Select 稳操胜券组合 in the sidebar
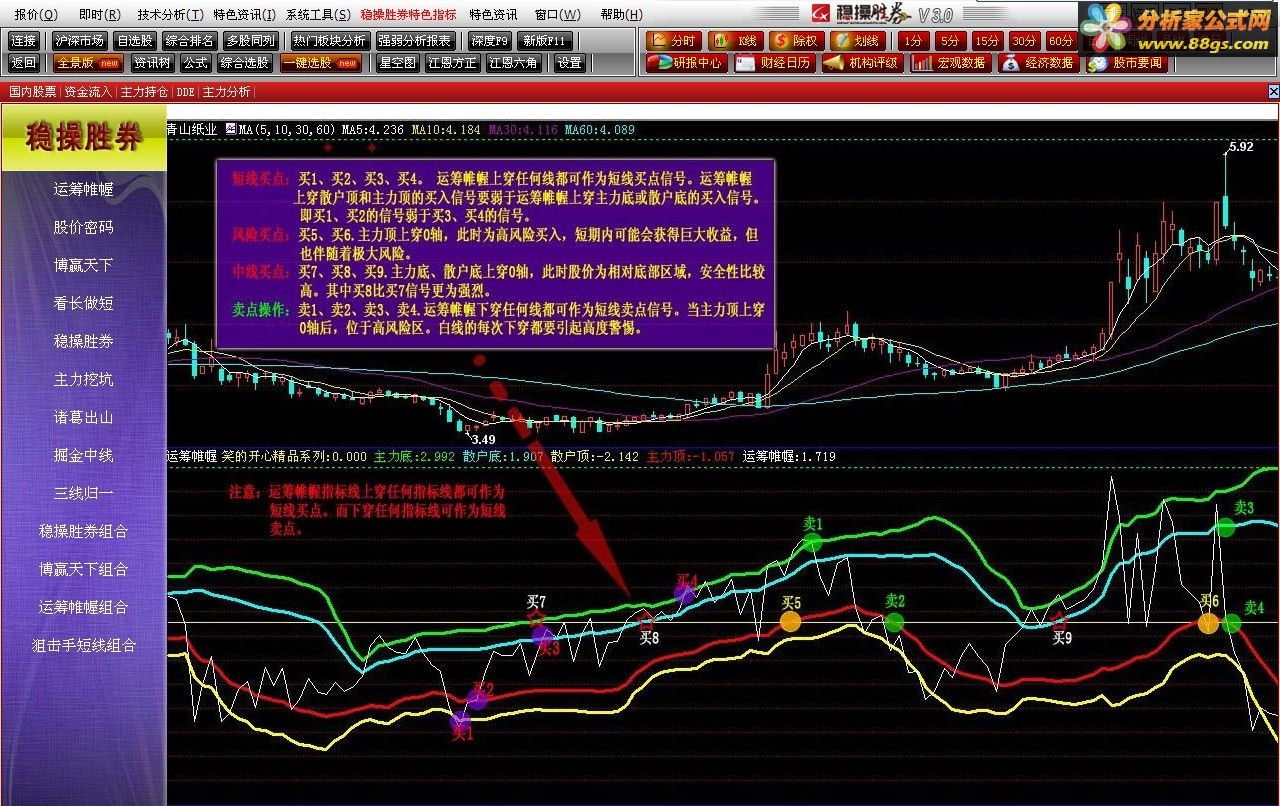1280x806 pixels. [83, 531]
